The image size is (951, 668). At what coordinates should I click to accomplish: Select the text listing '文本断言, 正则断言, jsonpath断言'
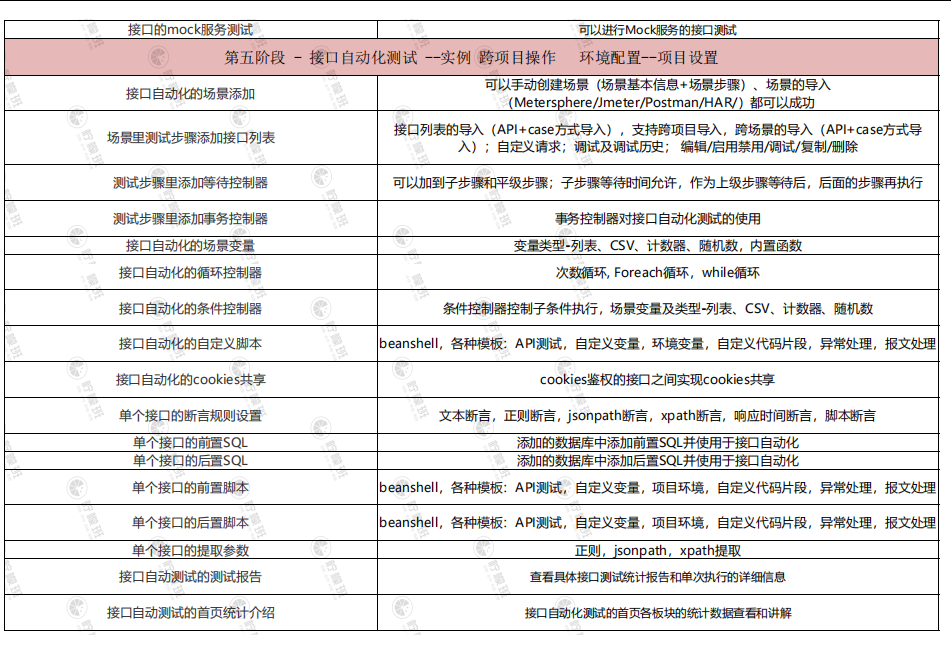click(x=657, y=416)
